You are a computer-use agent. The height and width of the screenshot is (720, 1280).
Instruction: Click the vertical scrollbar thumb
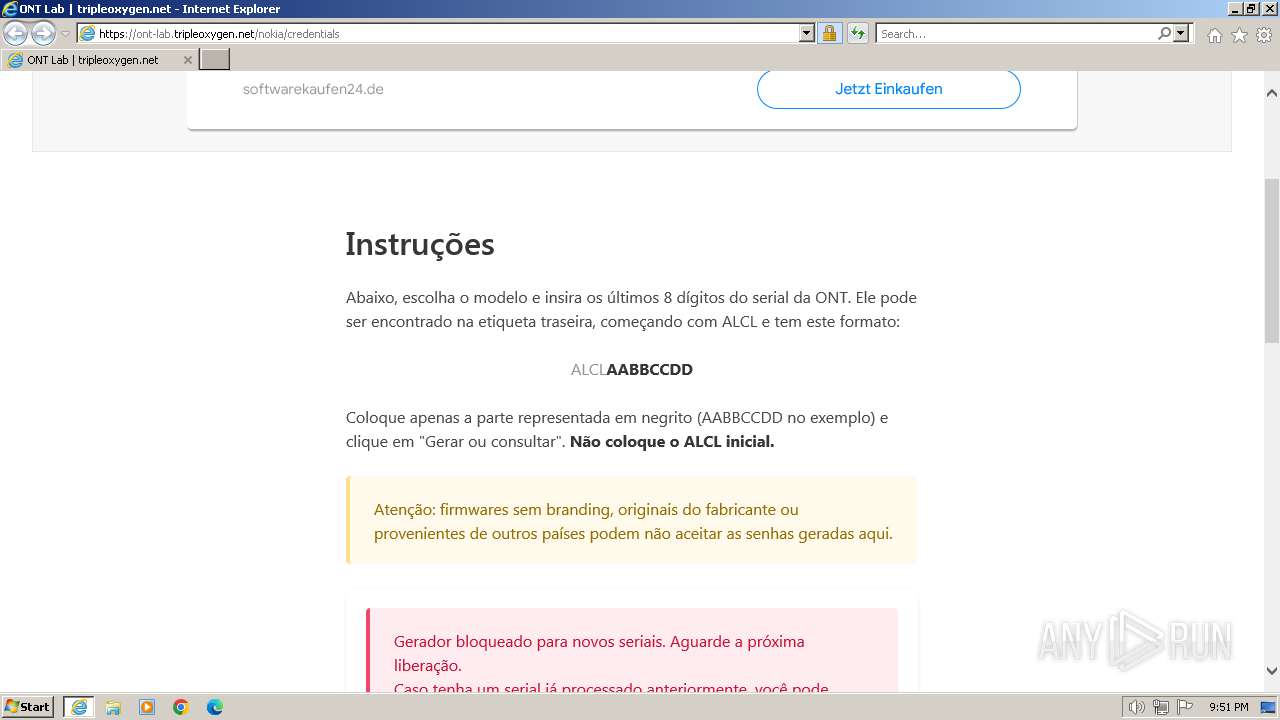point(1272,260)
